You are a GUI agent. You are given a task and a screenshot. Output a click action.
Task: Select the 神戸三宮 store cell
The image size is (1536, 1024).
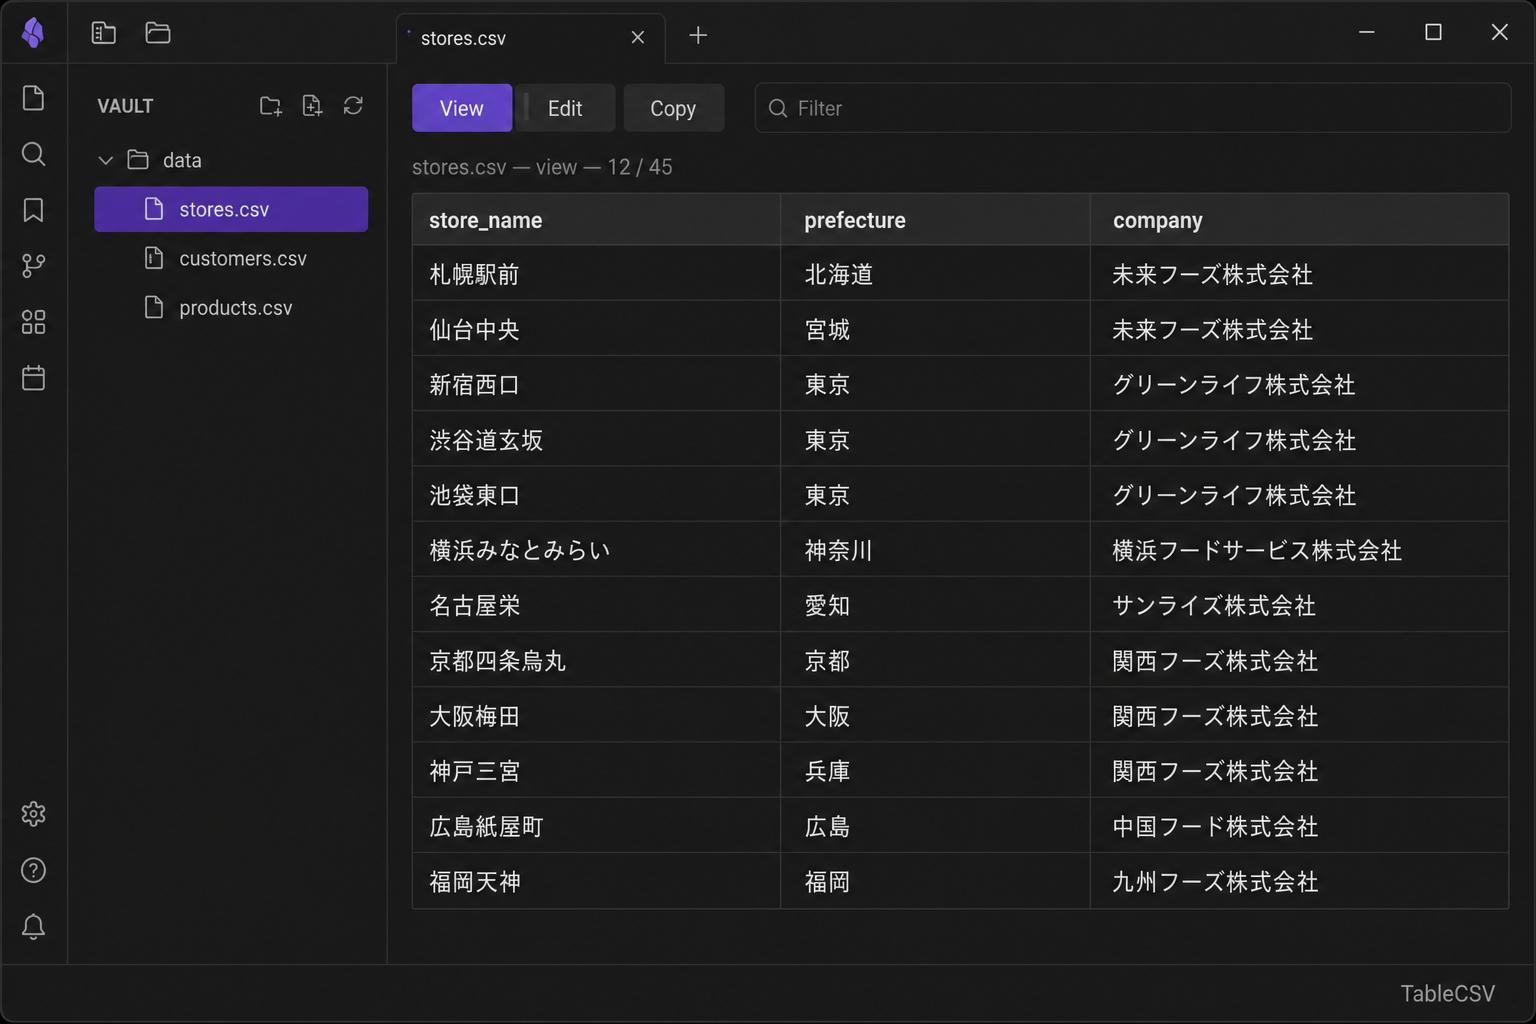click(x=596, y=771)
